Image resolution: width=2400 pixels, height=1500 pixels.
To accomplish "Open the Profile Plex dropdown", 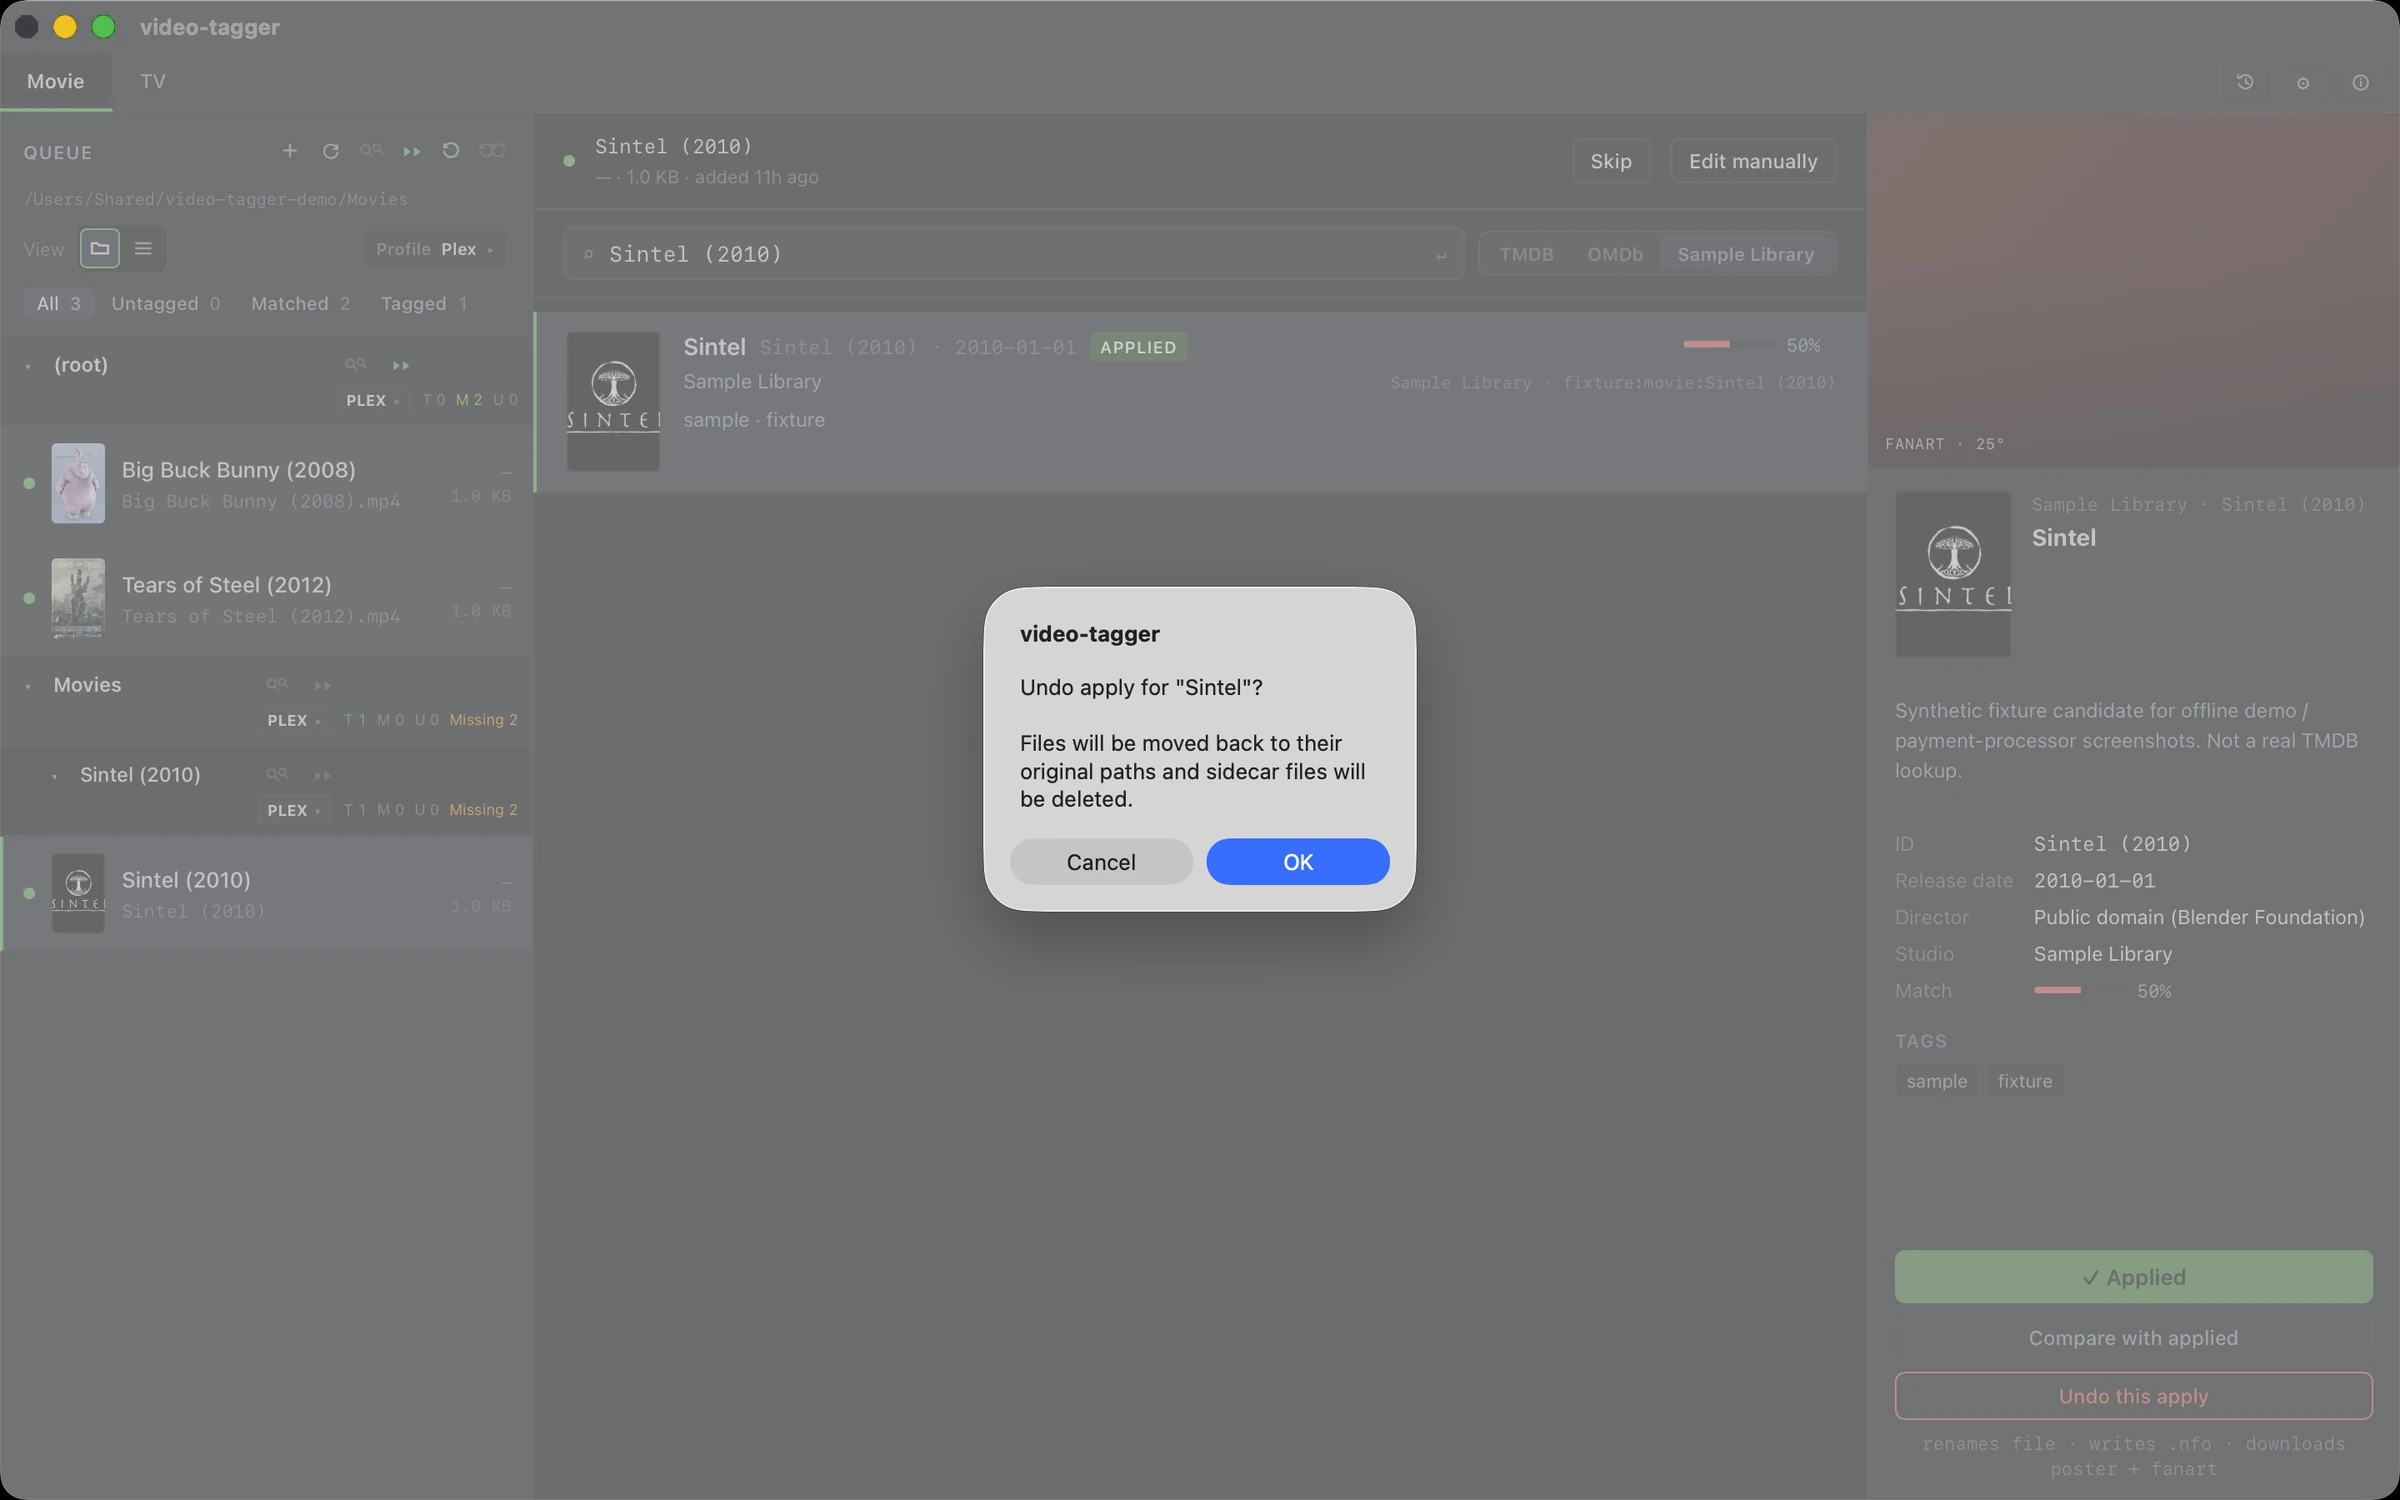I will point(435,249).
